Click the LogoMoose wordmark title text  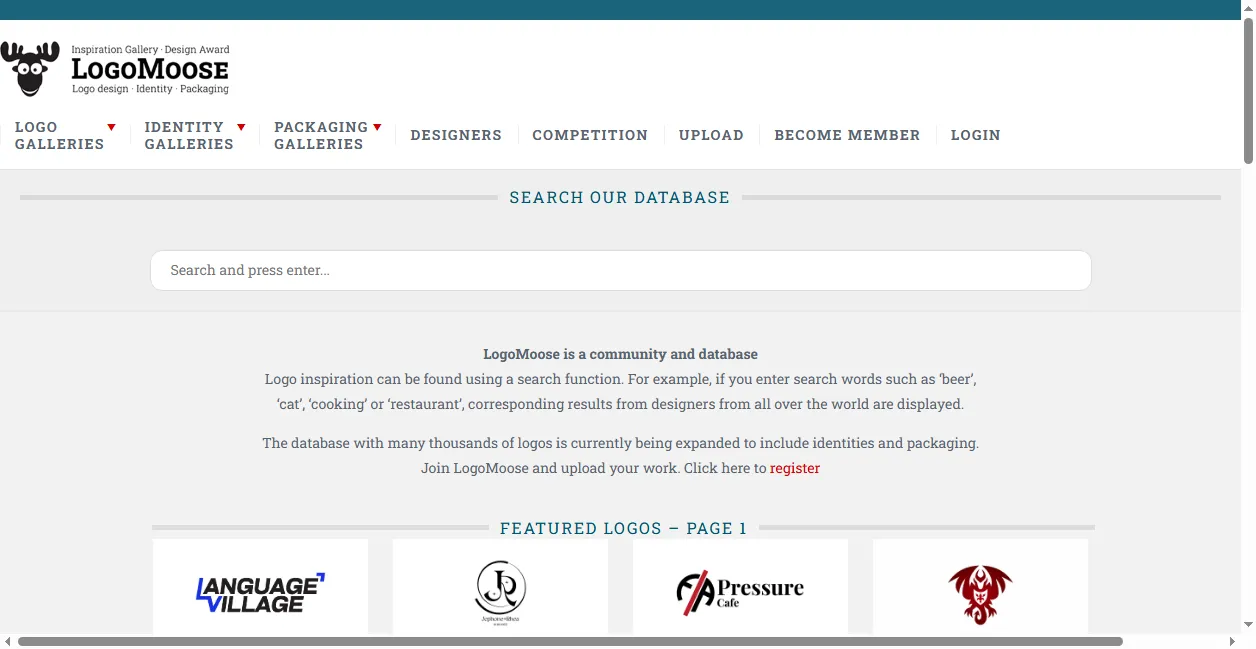[150, 70]
